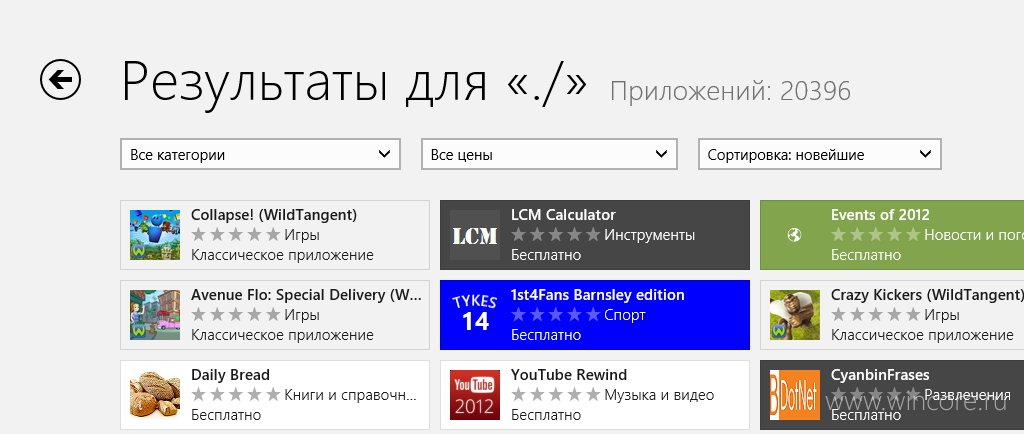Open the YouTube Rewind 2012 icon
1024x434 pixels.
[x=475, y=395]
